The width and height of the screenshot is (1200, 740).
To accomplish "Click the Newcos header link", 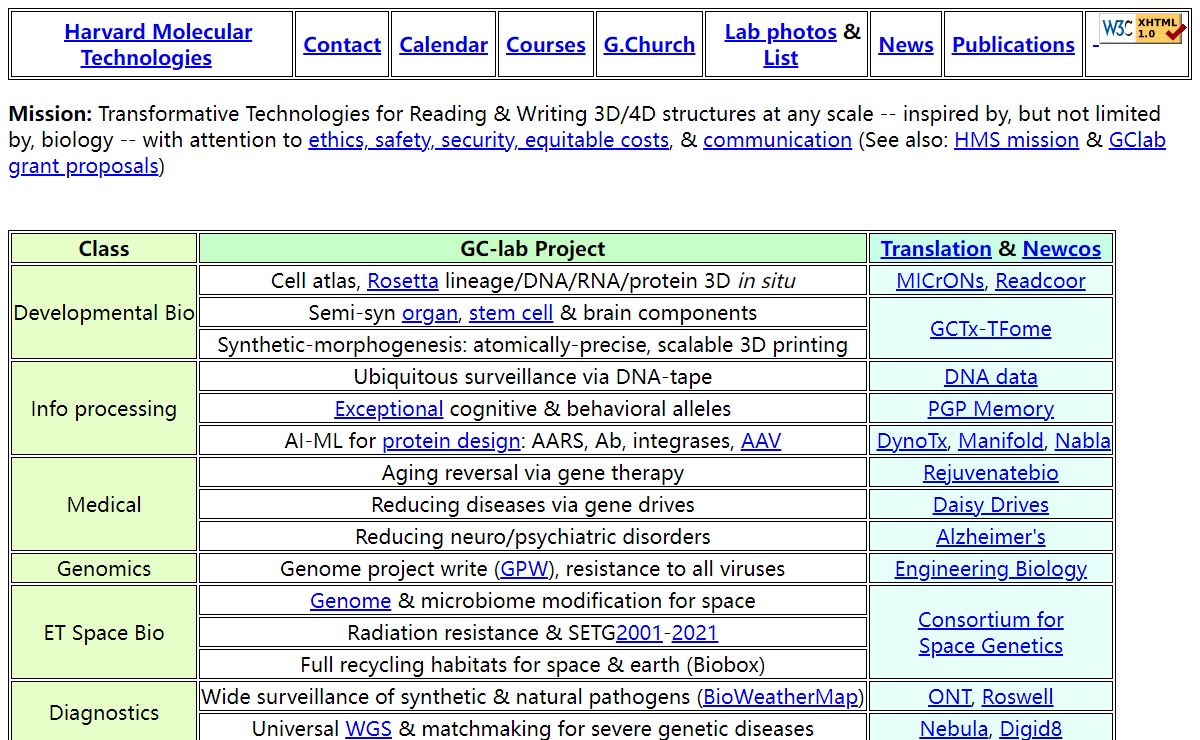I will [1061, 249].
